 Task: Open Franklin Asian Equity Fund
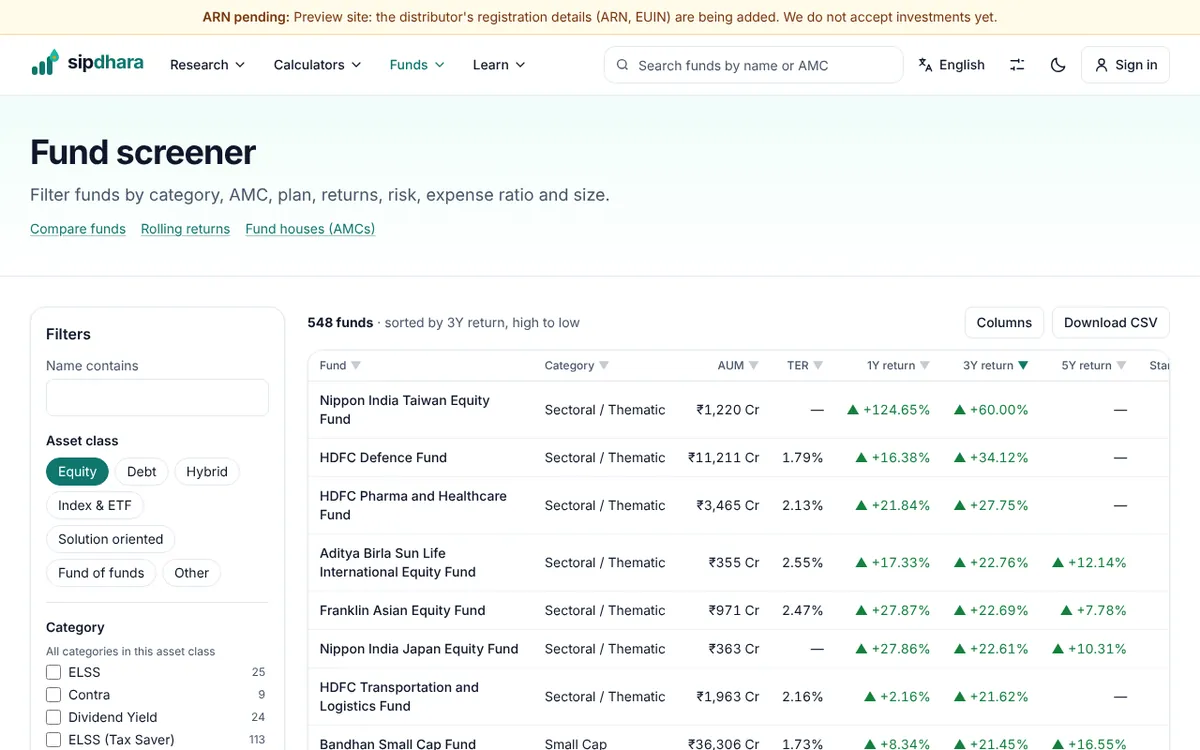[402, 611]
